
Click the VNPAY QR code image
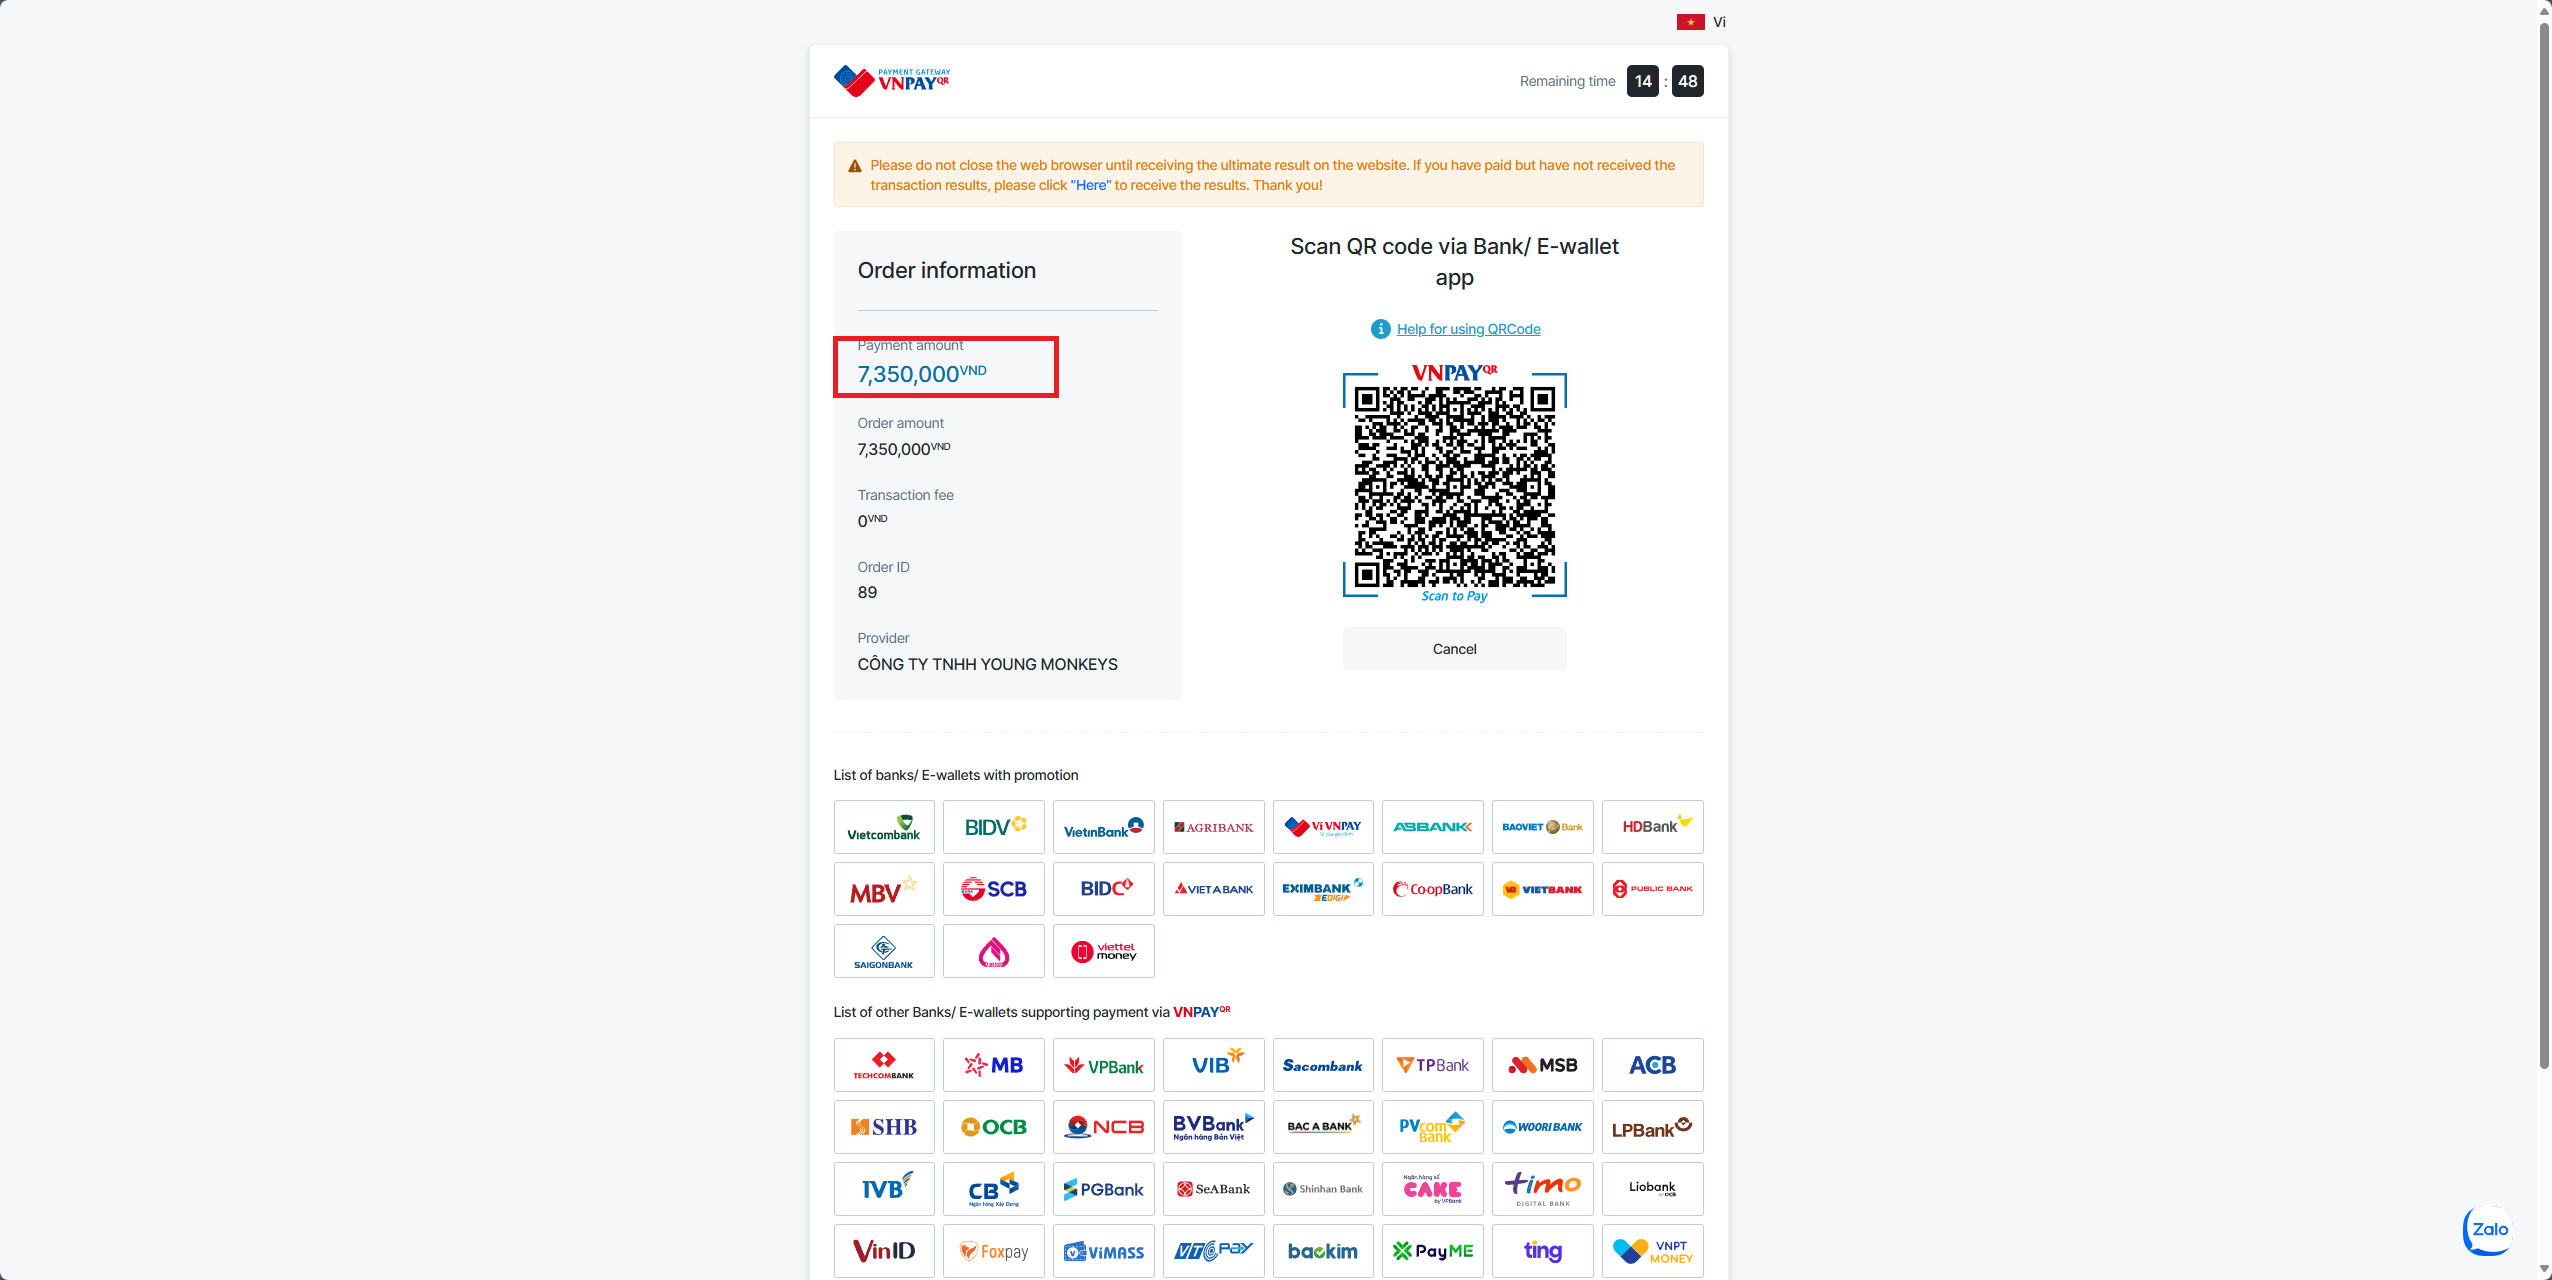tap(1454, 486)
